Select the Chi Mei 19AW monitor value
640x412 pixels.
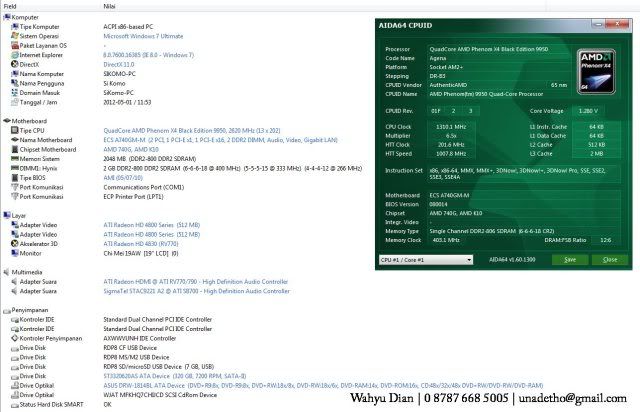coord(141,253)
